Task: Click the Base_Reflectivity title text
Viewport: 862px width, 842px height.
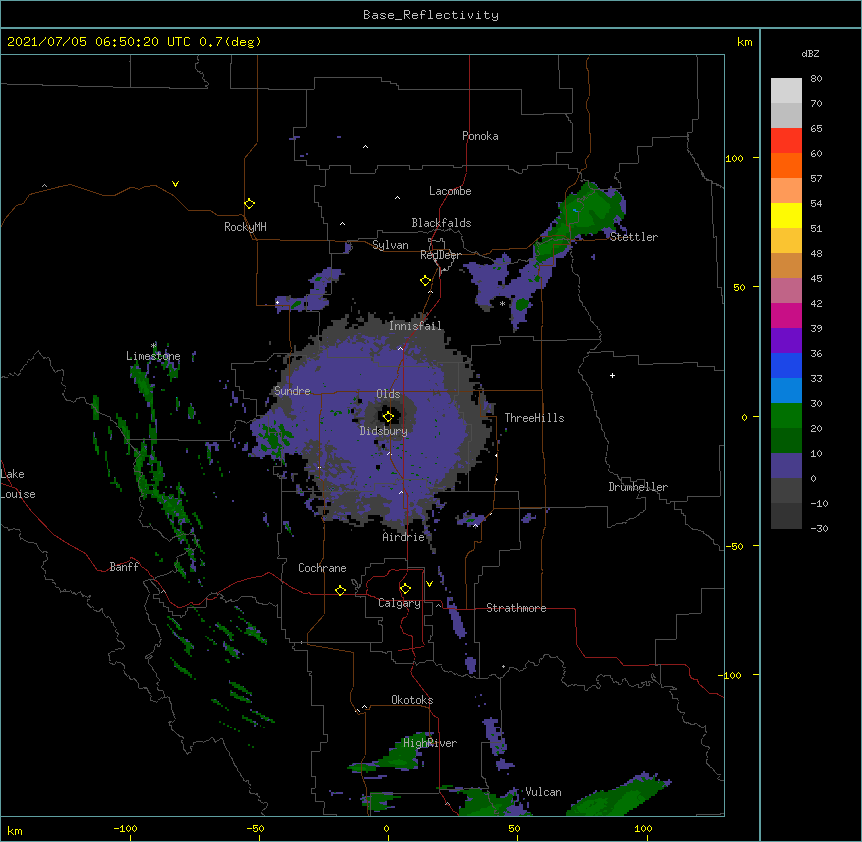Action: (431, 15)
